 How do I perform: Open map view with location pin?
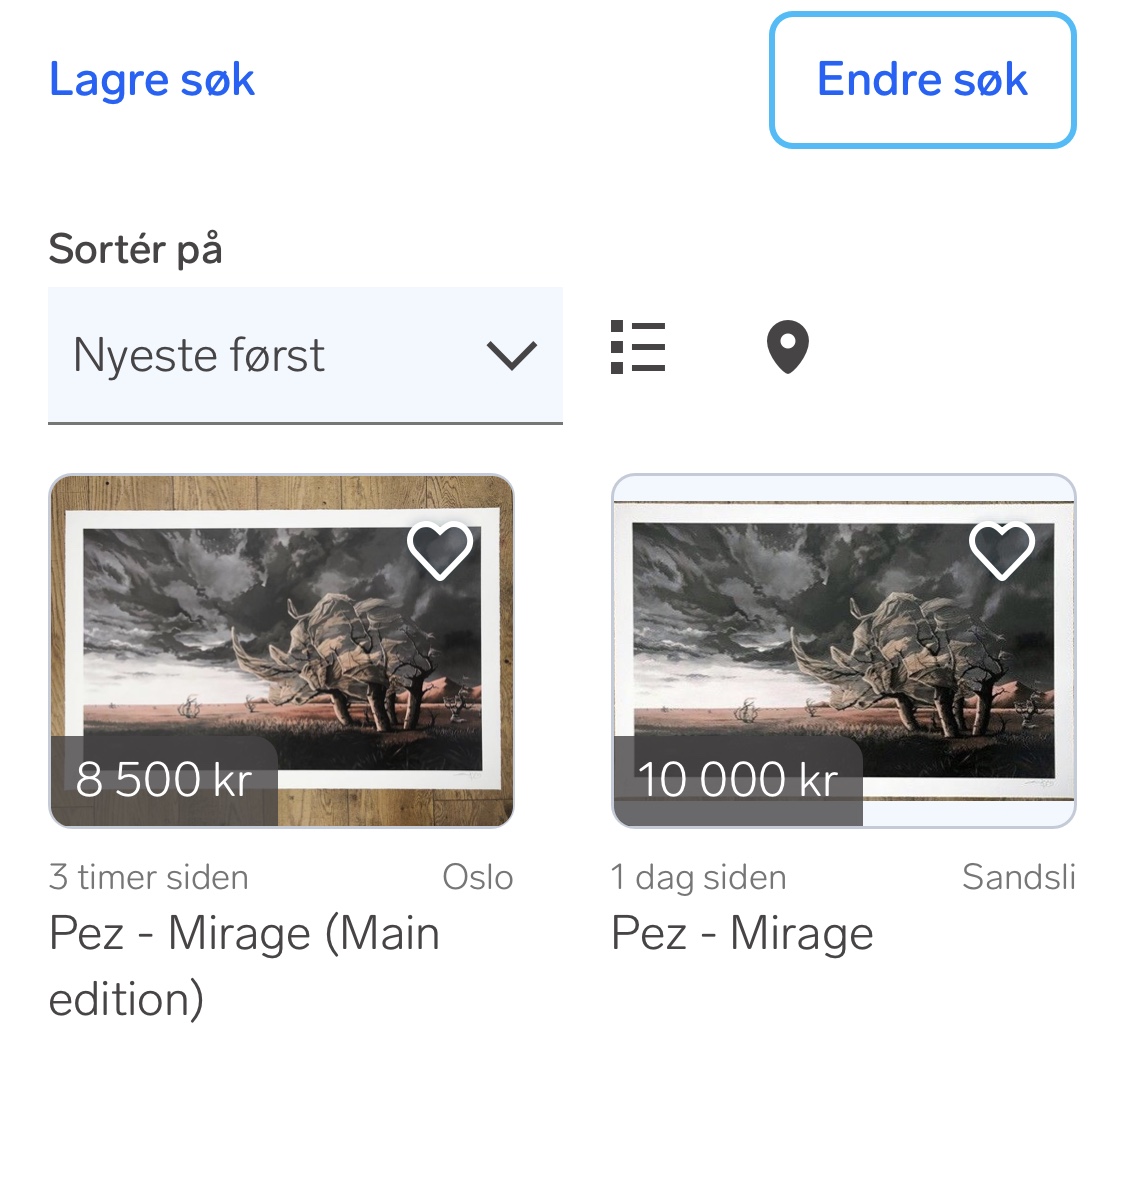[x=787, y=348]
